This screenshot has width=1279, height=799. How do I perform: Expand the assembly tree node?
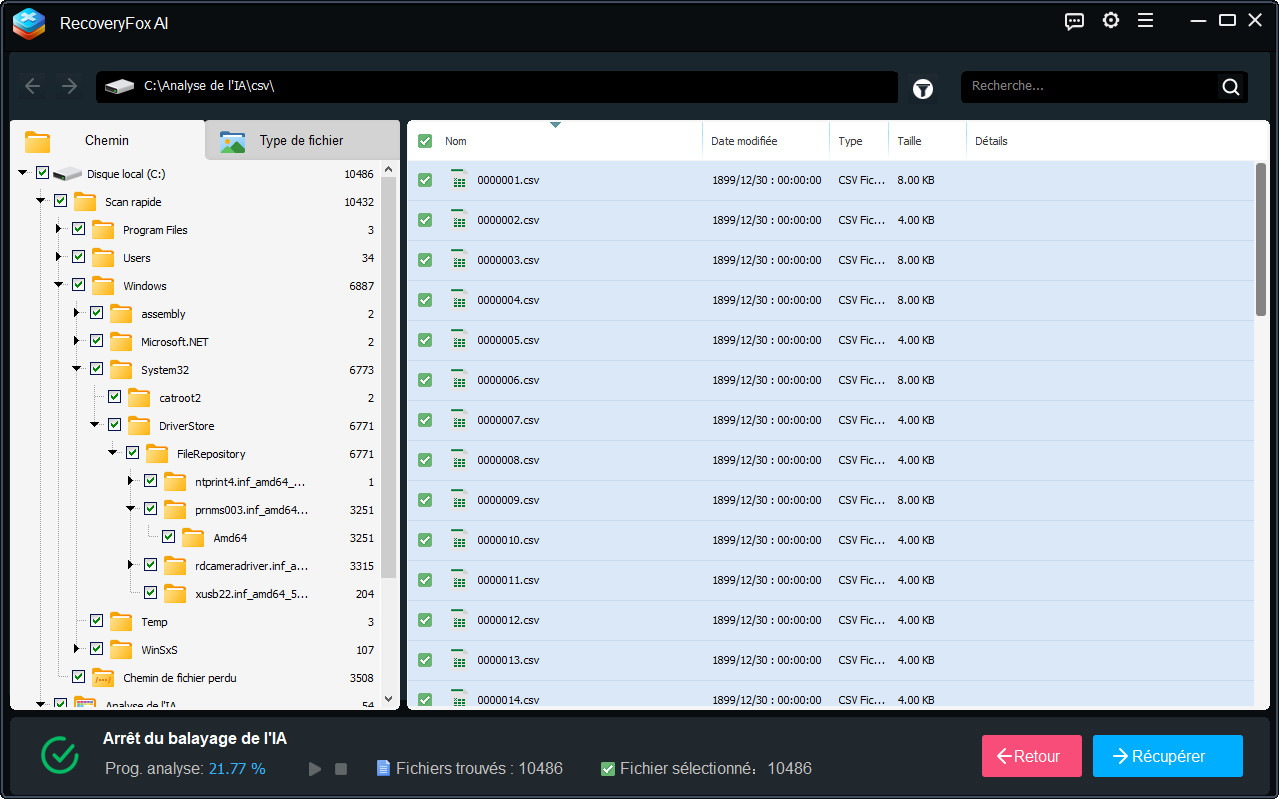[77, 313]
